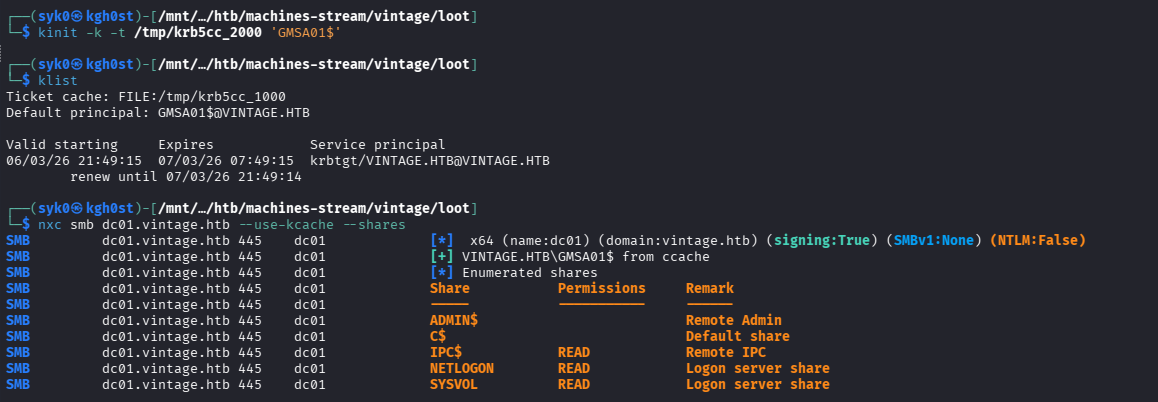Click the Remote IPC remark

tap(726, 352)
